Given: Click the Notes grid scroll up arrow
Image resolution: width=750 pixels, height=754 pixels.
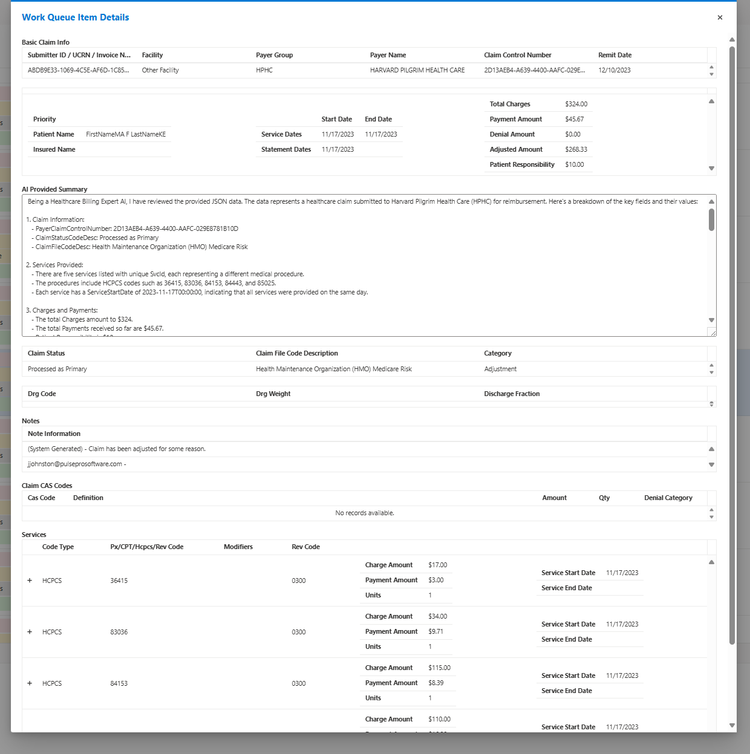Looking at the screenshot, I should (x=712, y=449).
